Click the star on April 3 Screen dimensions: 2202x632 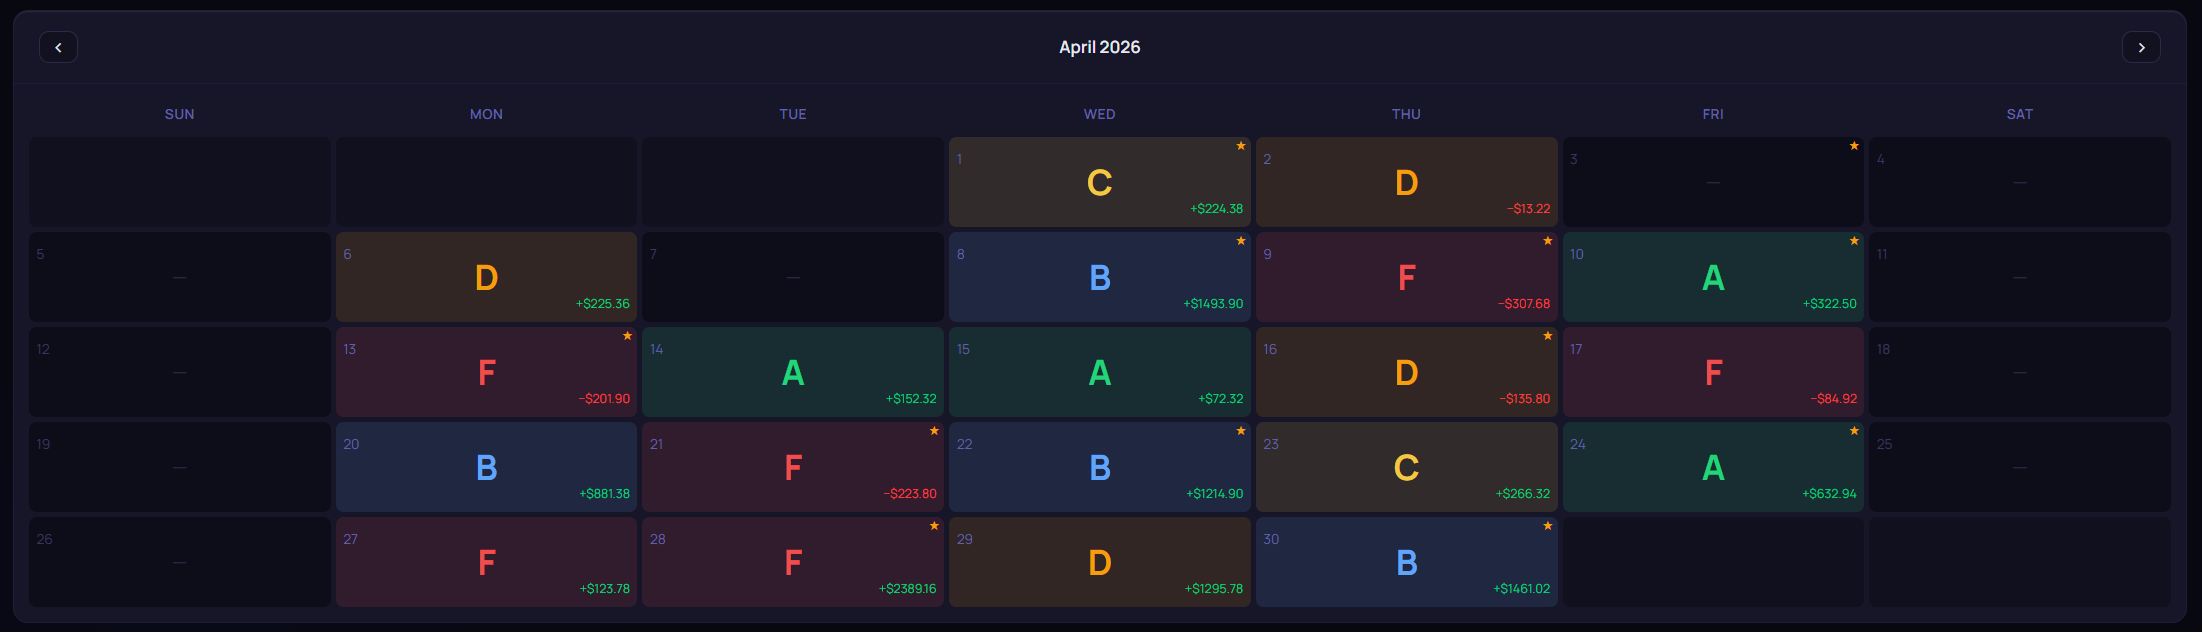coord(1854,146)
